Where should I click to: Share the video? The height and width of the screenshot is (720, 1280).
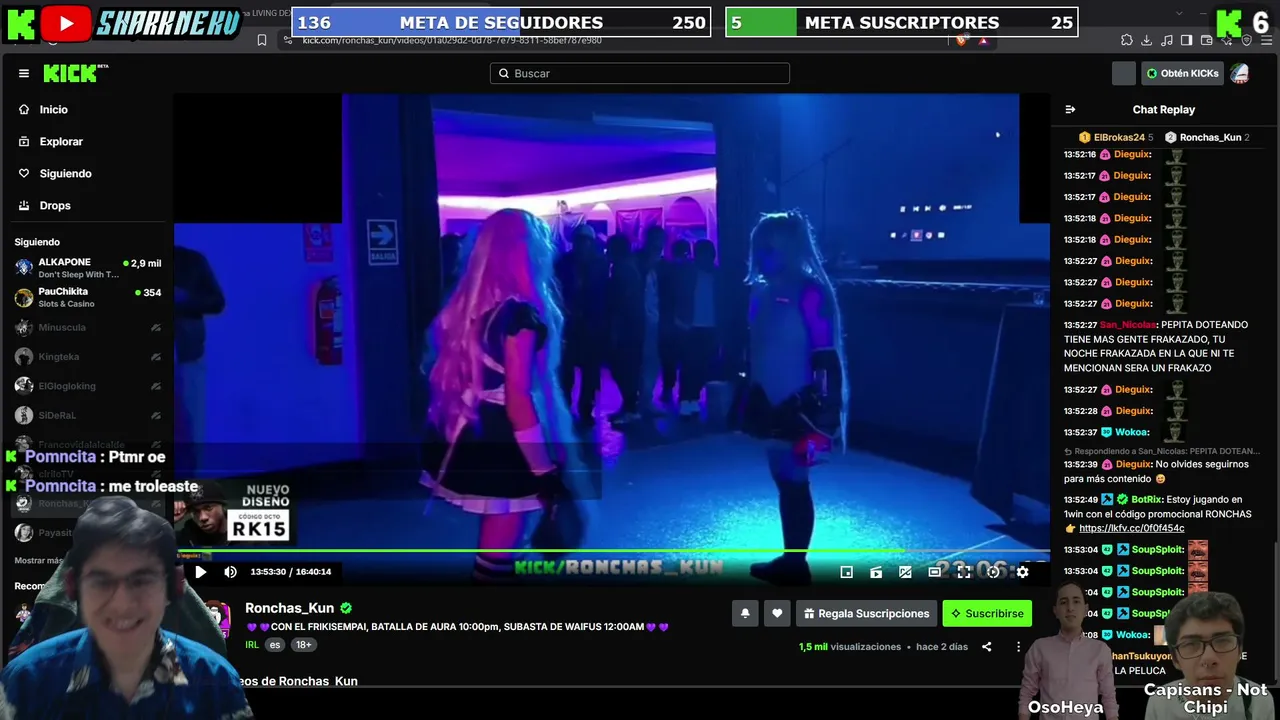click(986, 647)
